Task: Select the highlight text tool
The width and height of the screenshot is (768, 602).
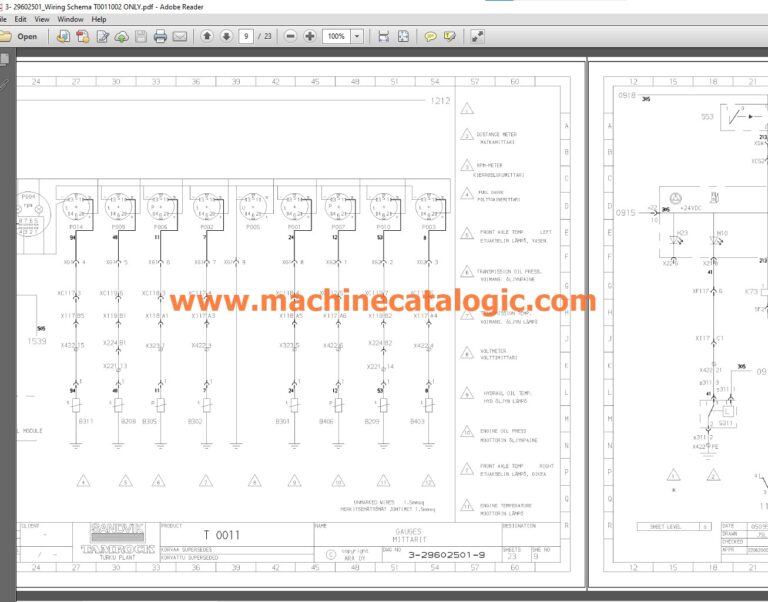Action: point(450,36)
